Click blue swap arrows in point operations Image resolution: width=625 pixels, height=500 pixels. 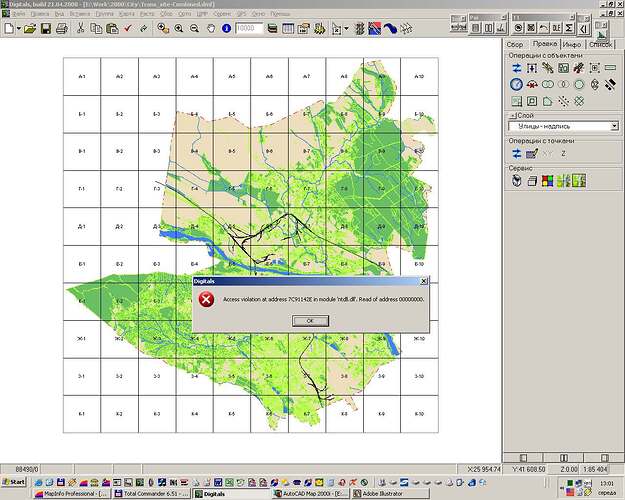tap(517, 154)
